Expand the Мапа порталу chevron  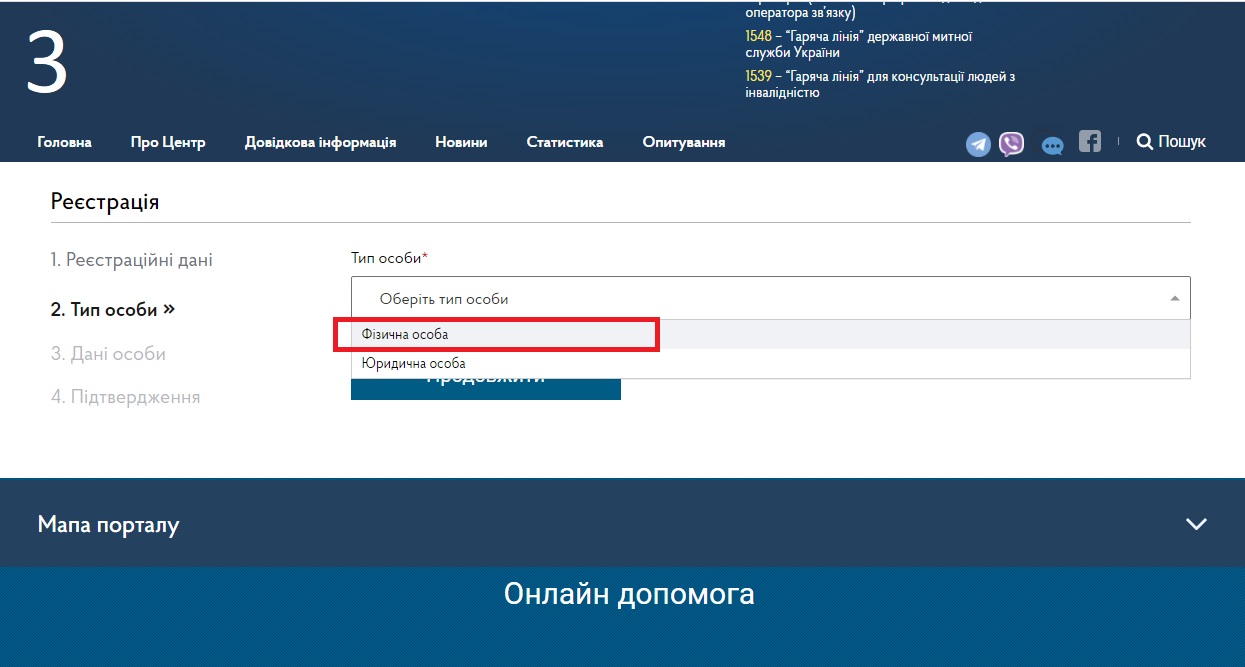tap(1195, 524)
